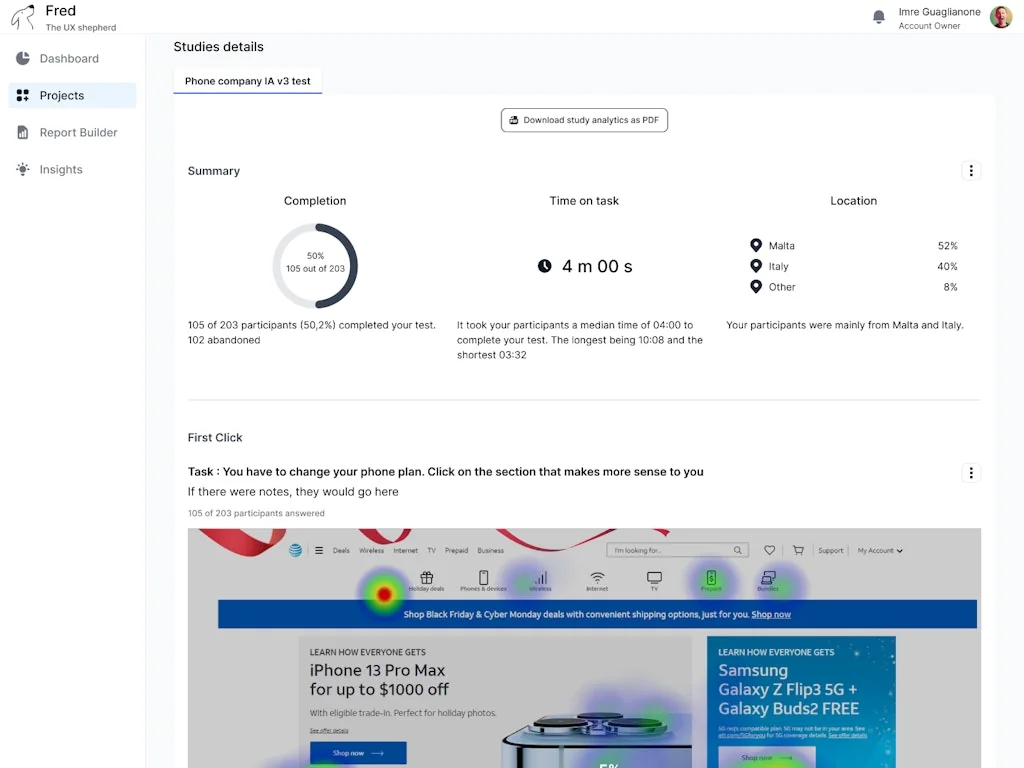Click the Shop now link in blue banner

click(771, 615)
